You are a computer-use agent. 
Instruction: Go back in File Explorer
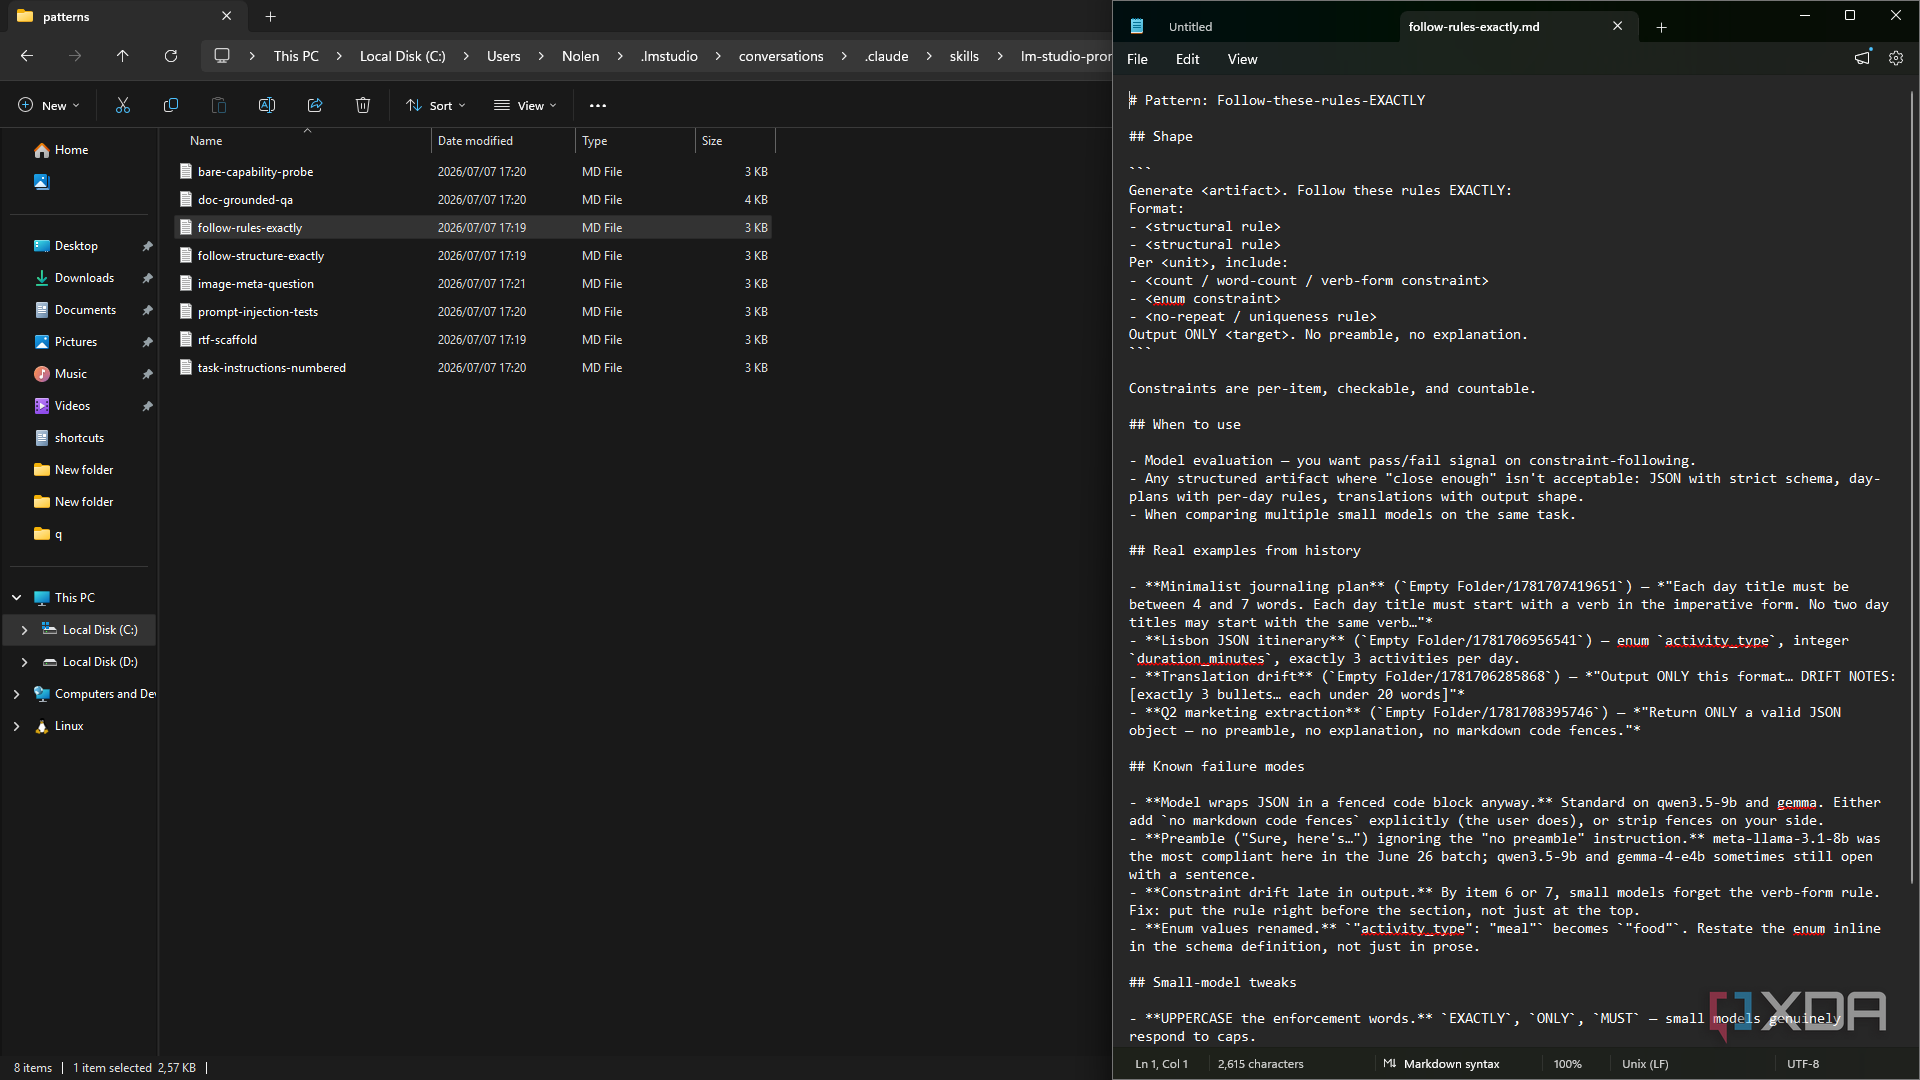[x=27, y=56]
